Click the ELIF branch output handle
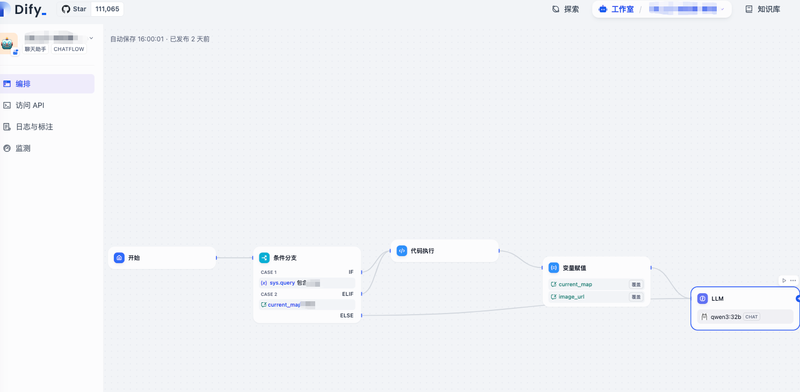800x392 pixels. click(362, 294)
